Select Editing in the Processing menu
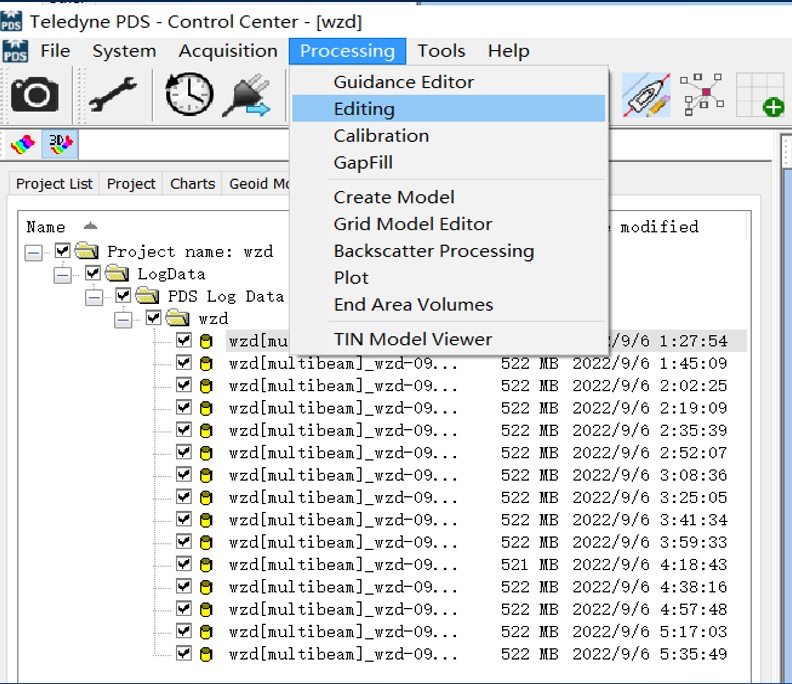792x684 pixels. pyautogui.click(x=449, y=109)
